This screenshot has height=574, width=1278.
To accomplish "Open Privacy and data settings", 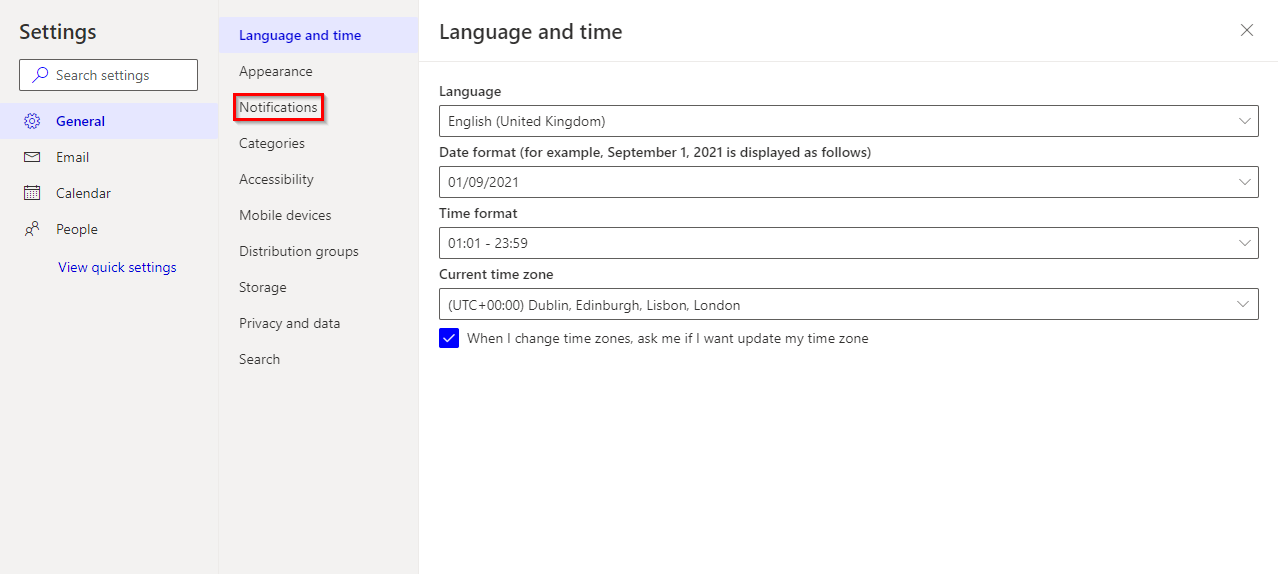I will click(x=290, y=323).
